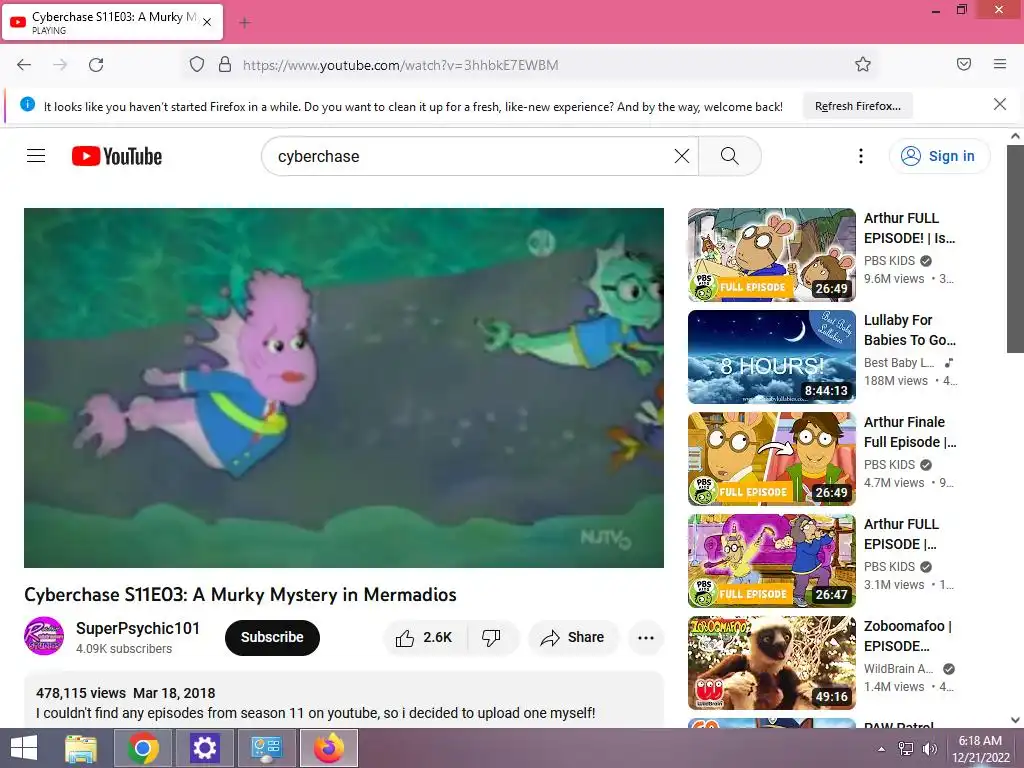Open the Windows Start menu
The image size is (1024, 768).
(x=24, y=748)
